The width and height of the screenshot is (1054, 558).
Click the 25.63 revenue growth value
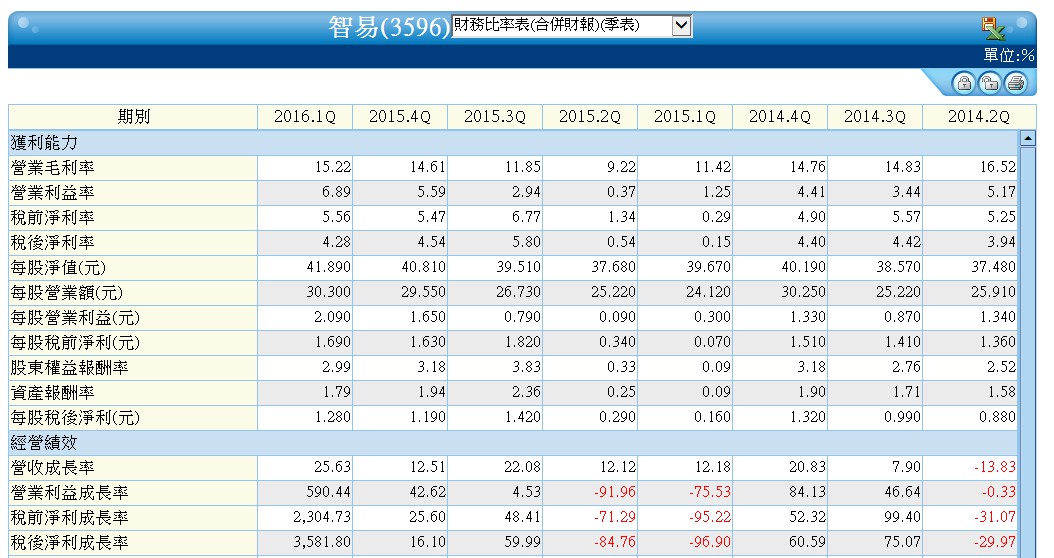click(333, 467)
